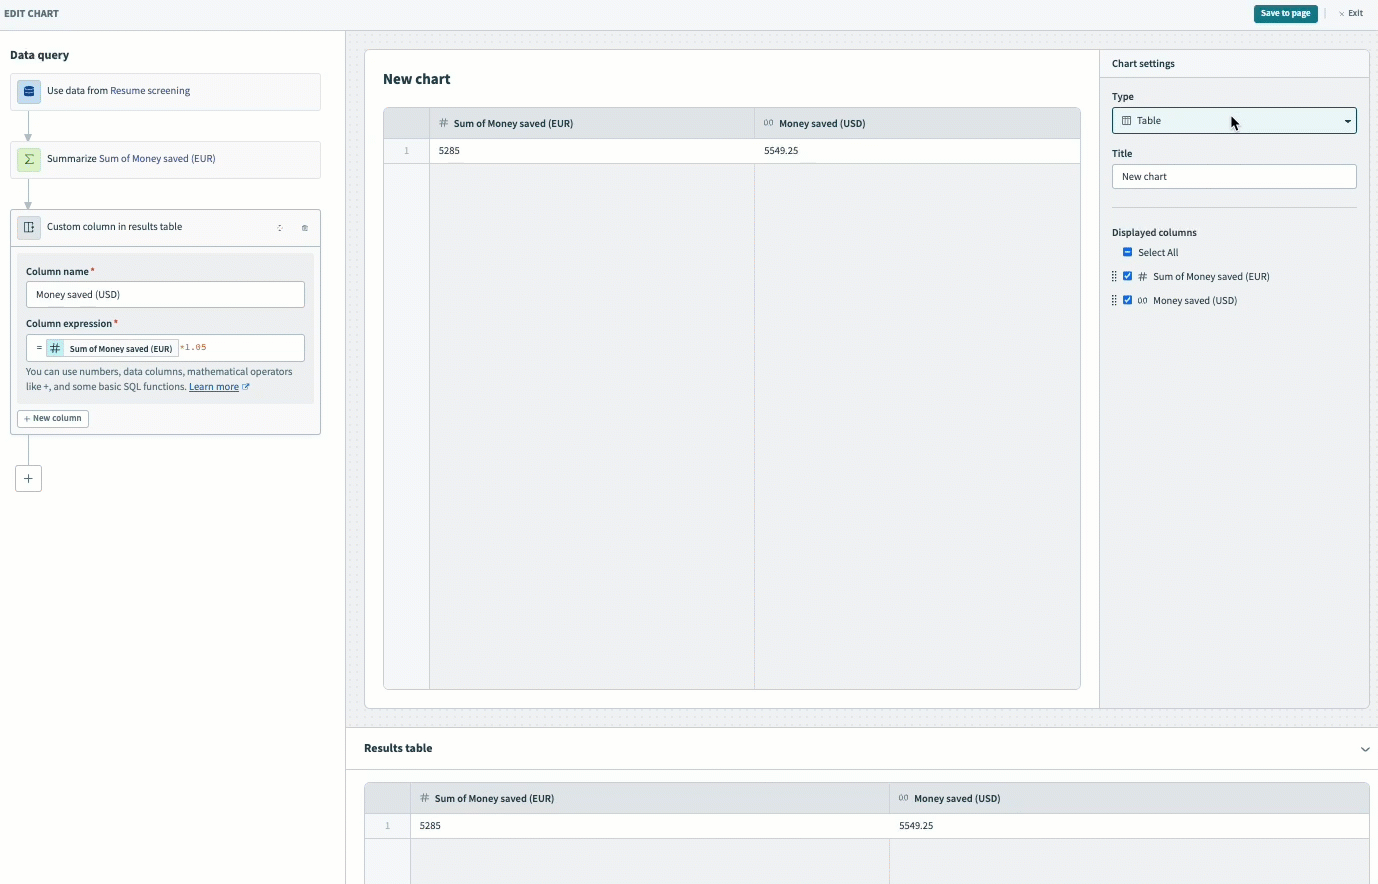1378x884 pixels.
Task: Uncheck Money saved (USD) displayed column
Action: coord(1127,300)
